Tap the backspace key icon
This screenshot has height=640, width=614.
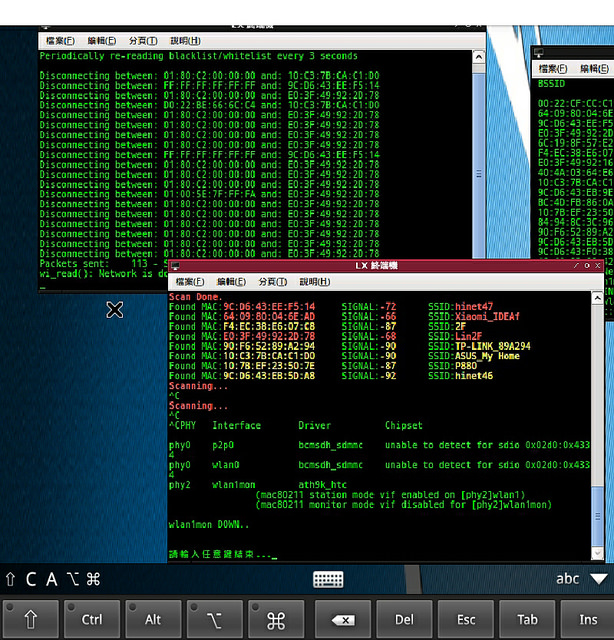[x=342, y=619]
